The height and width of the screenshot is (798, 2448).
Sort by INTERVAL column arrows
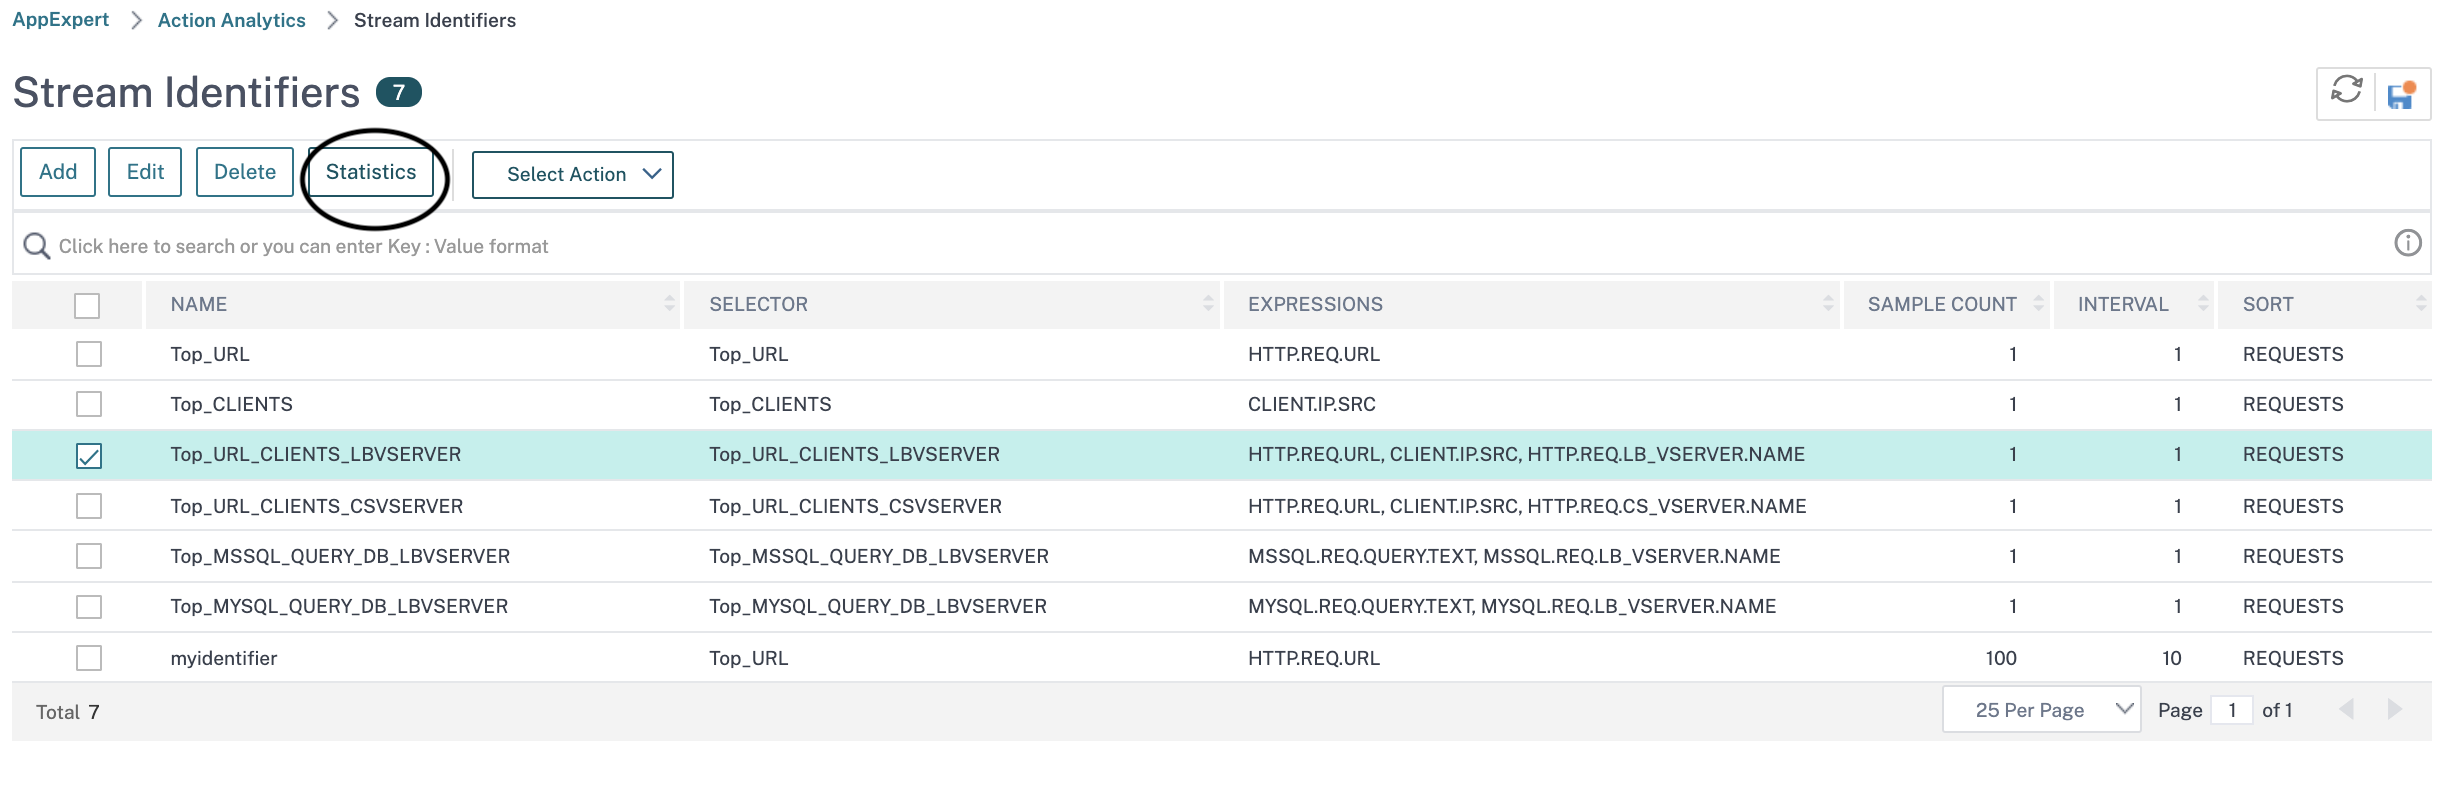point(2203,304)
